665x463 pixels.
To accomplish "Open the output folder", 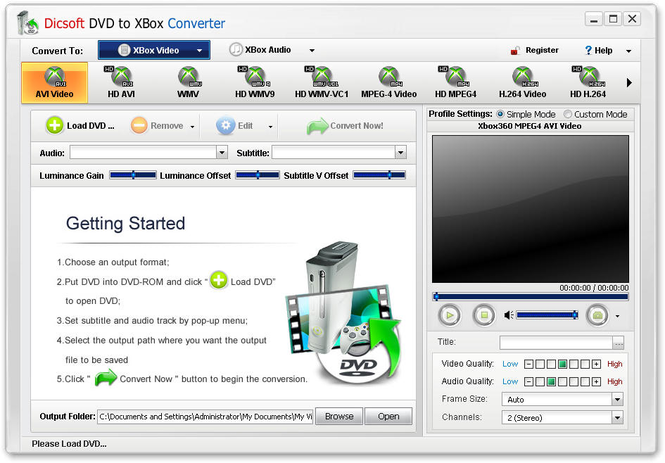I will tap(388, 416).
